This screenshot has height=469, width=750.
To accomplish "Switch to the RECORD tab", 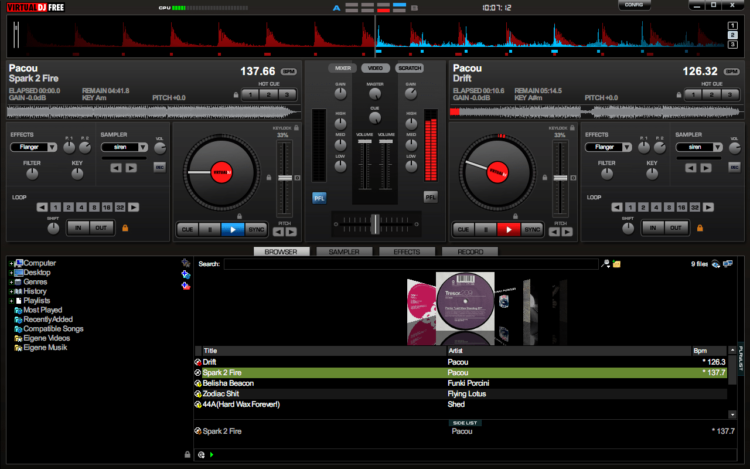I will [470, 251].
